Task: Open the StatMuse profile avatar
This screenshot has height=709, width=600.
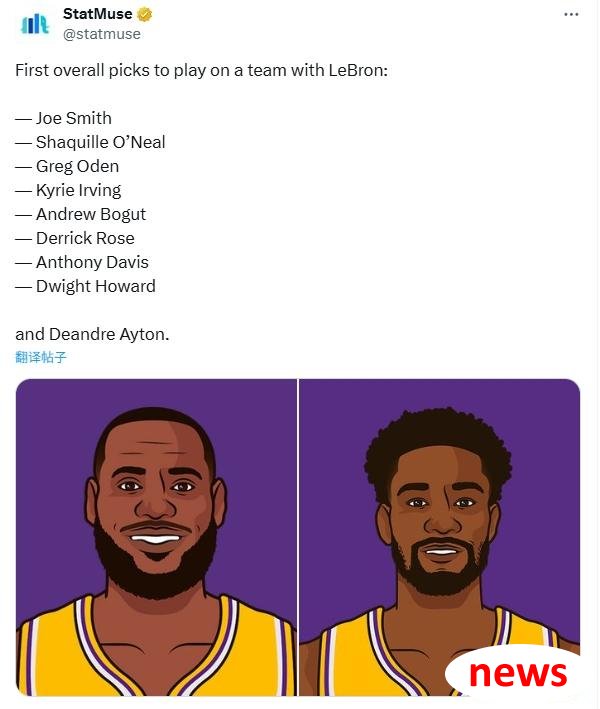Action: [34, 24]
